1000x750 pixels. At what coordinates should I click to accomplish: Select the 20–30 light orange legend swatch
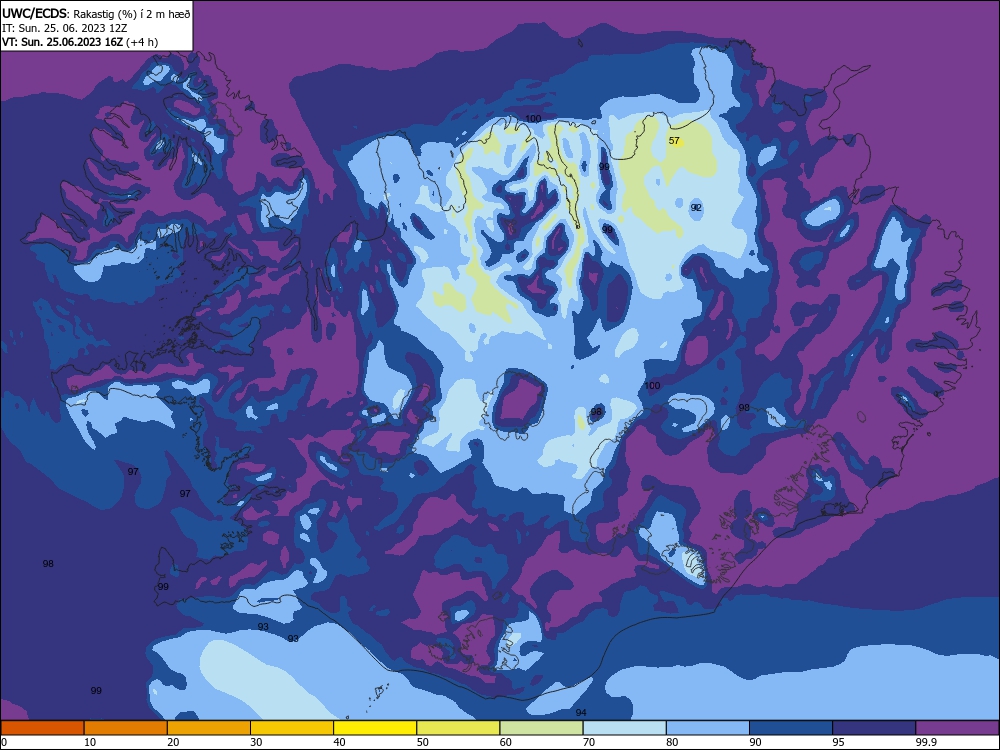point(209,728)
